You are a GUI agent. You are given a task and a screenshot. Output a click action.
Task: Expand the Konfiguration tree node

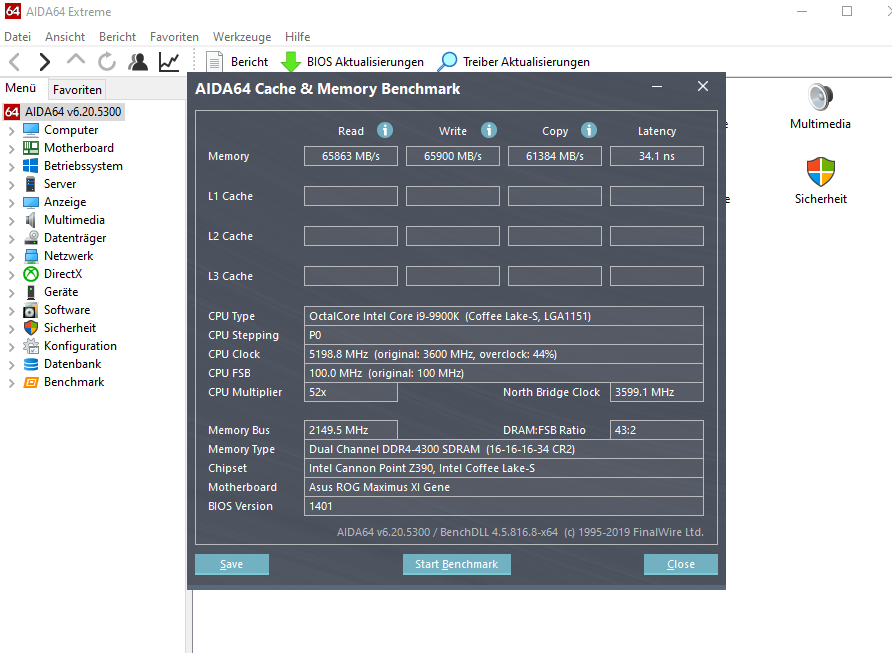[11, 347]
